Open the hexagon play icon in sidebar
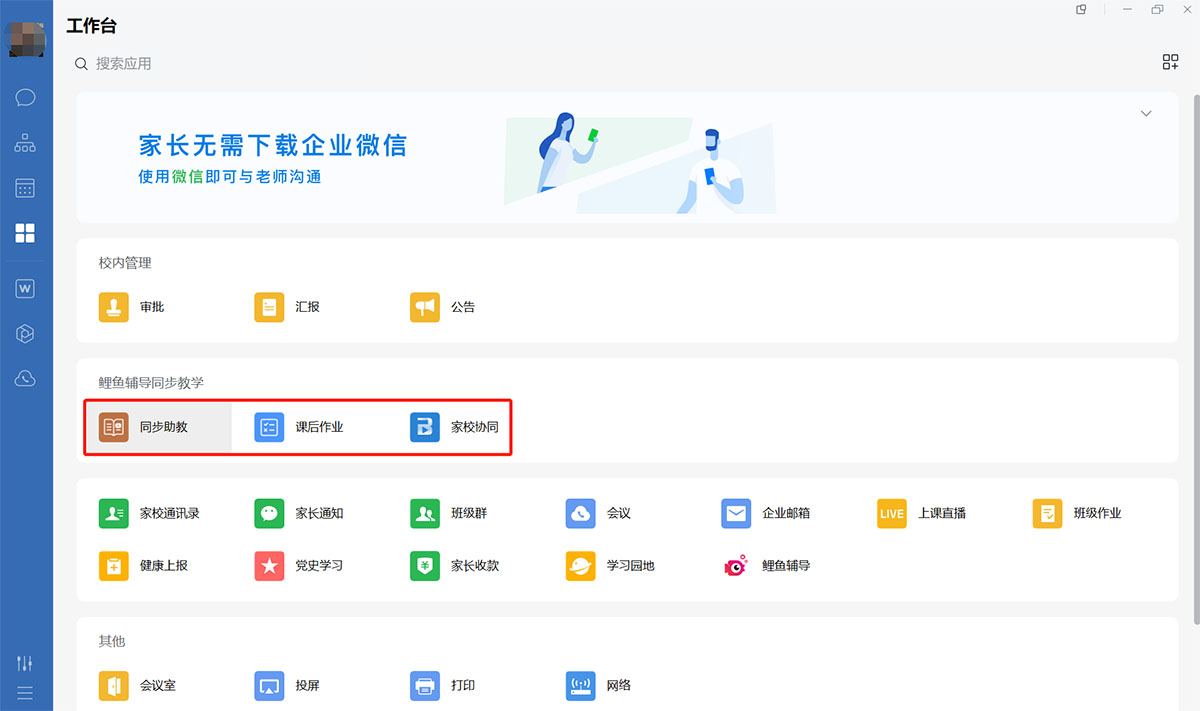The width and height of the screenshot is (1200, 711). (x=26, y=334)
